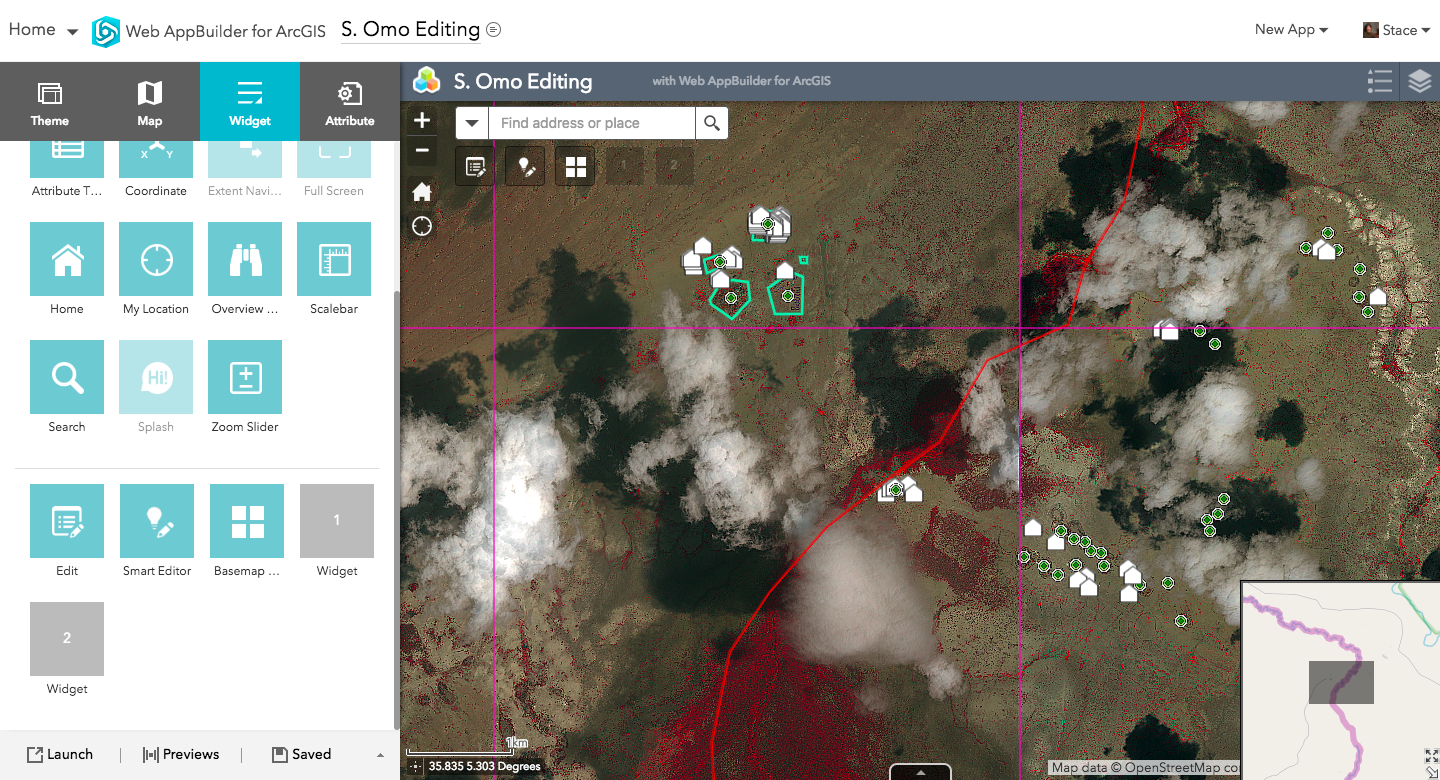This screenshot has height=780, width=1440.
Task: Open the Home dropdown menu
Action: coord(43,30)
